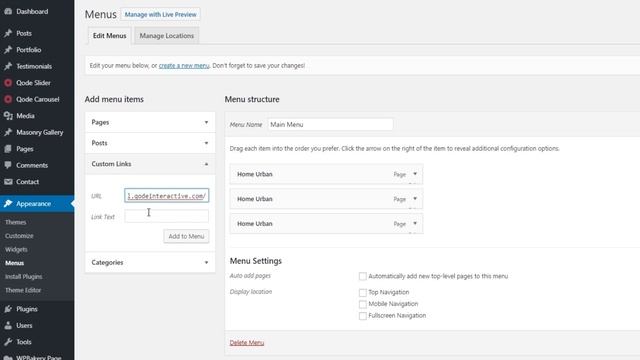
Task: Click the Delete Menu link
Action: coord(247,342)
